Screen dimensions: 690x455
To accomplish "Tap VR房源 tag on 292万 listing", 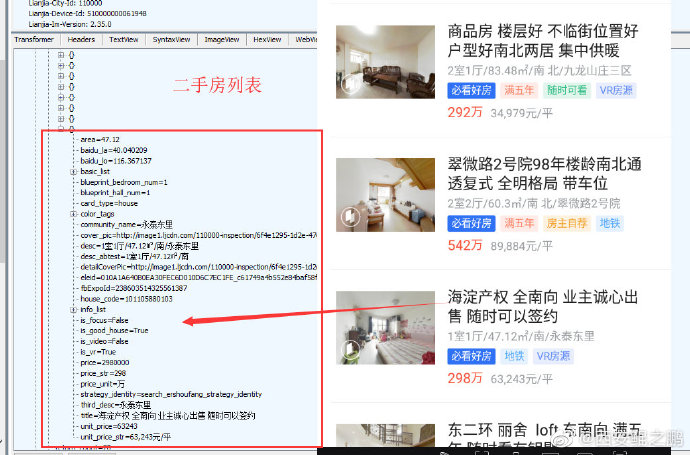I will point(616,91).
